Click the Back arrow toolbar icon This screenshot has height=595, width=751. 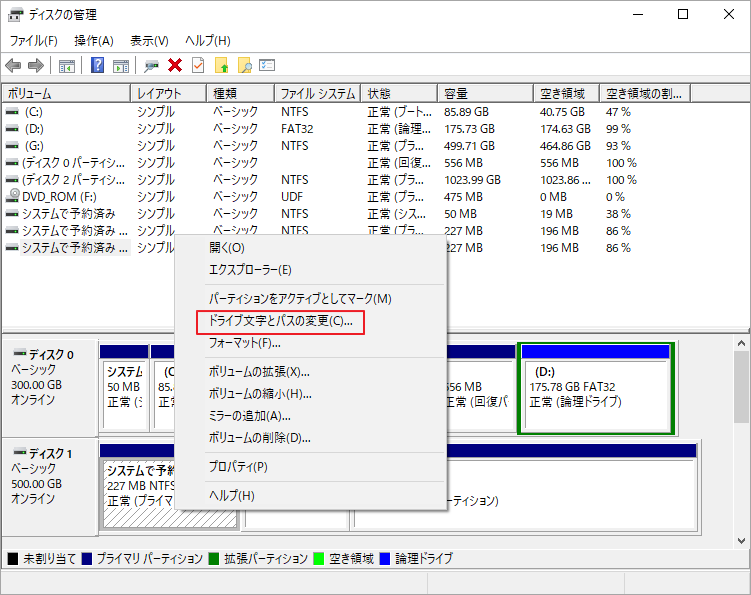[x=13, y=65]
